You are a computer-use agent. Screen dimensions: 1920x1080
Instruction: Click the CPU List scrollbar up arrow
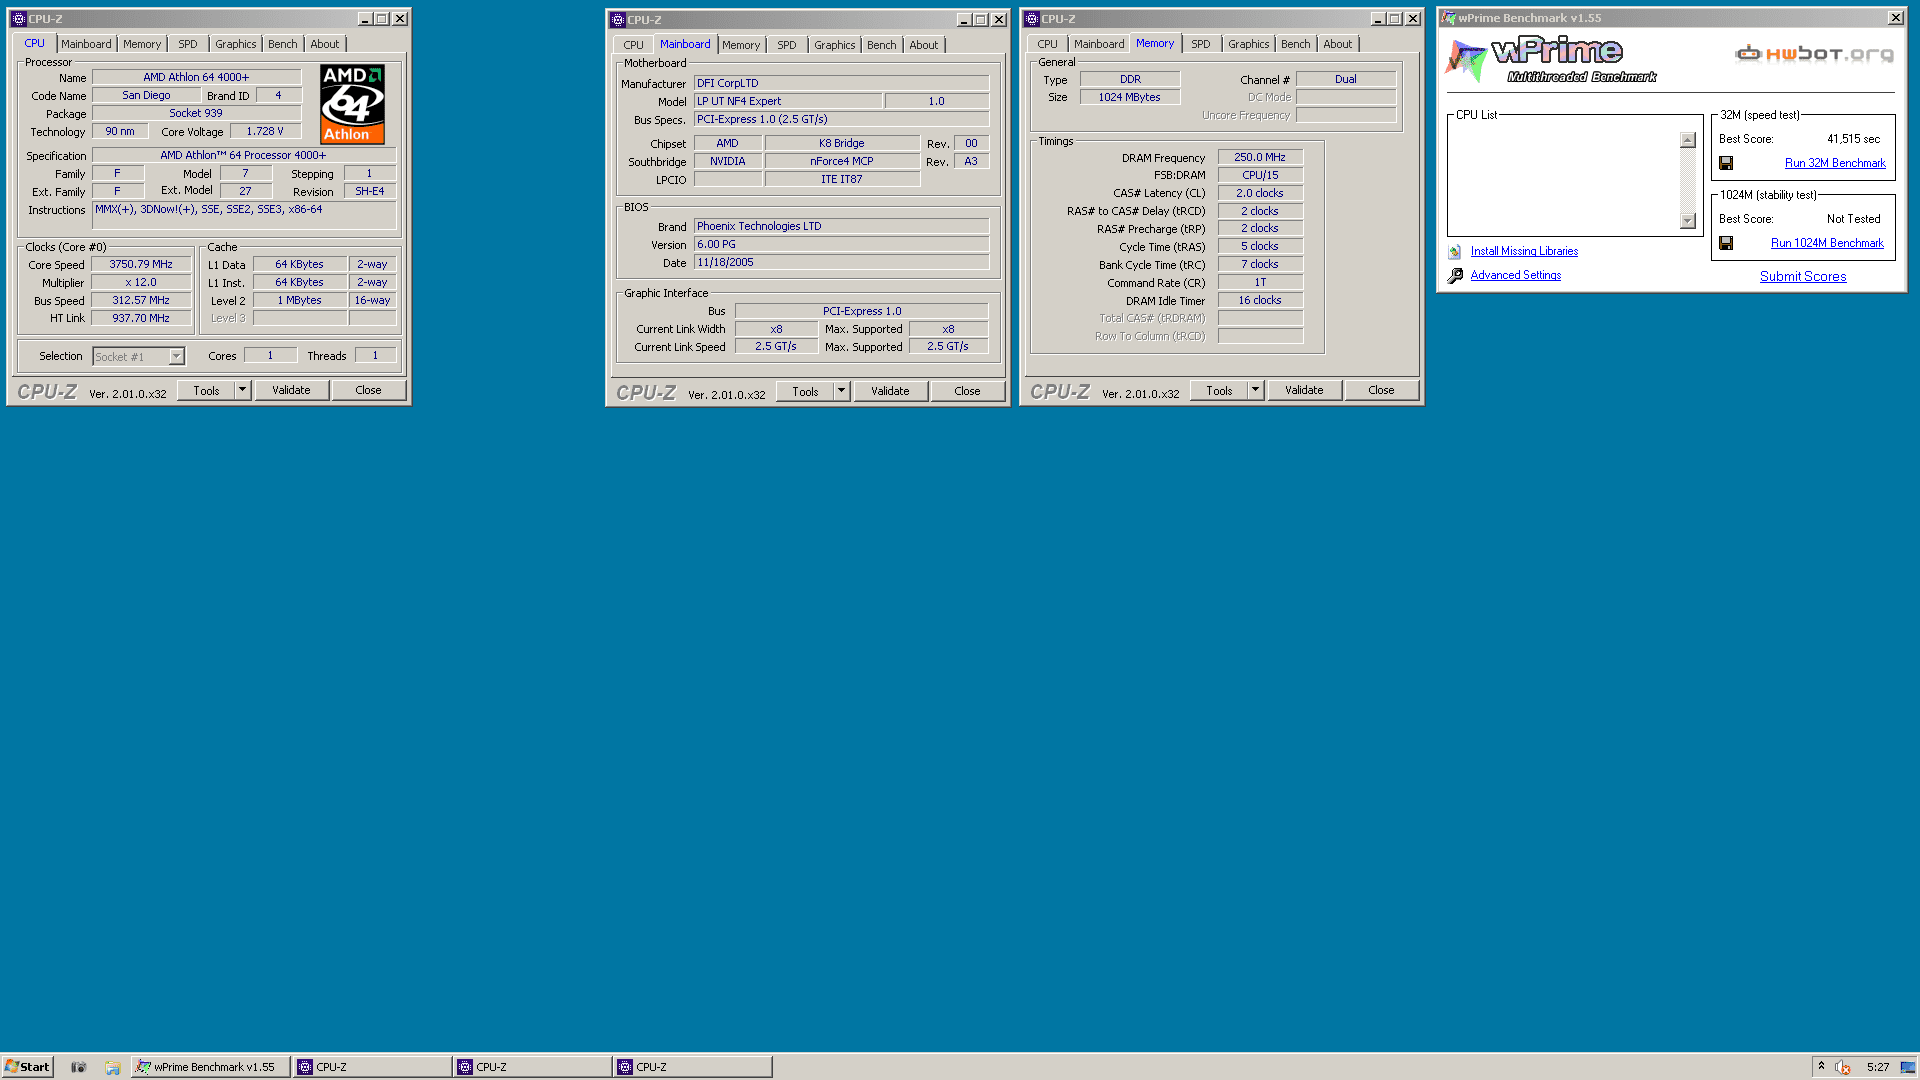point(1688,141)
